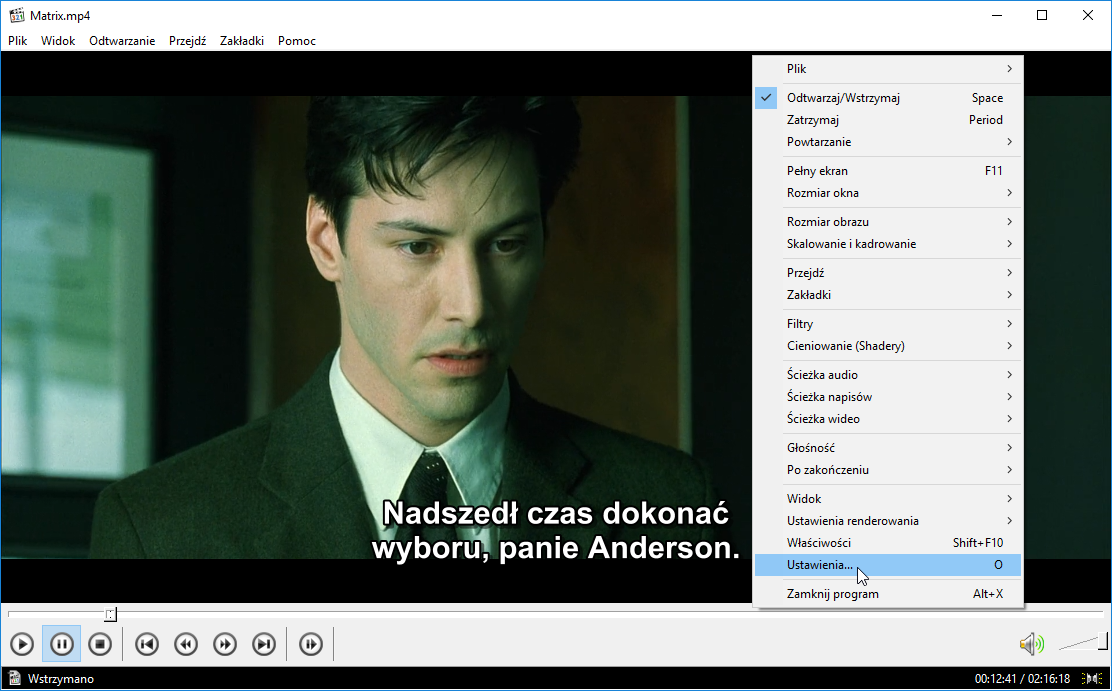Expand the Głośność submenu
This screenshot has height=691, width=1112.
coord(887,448)
